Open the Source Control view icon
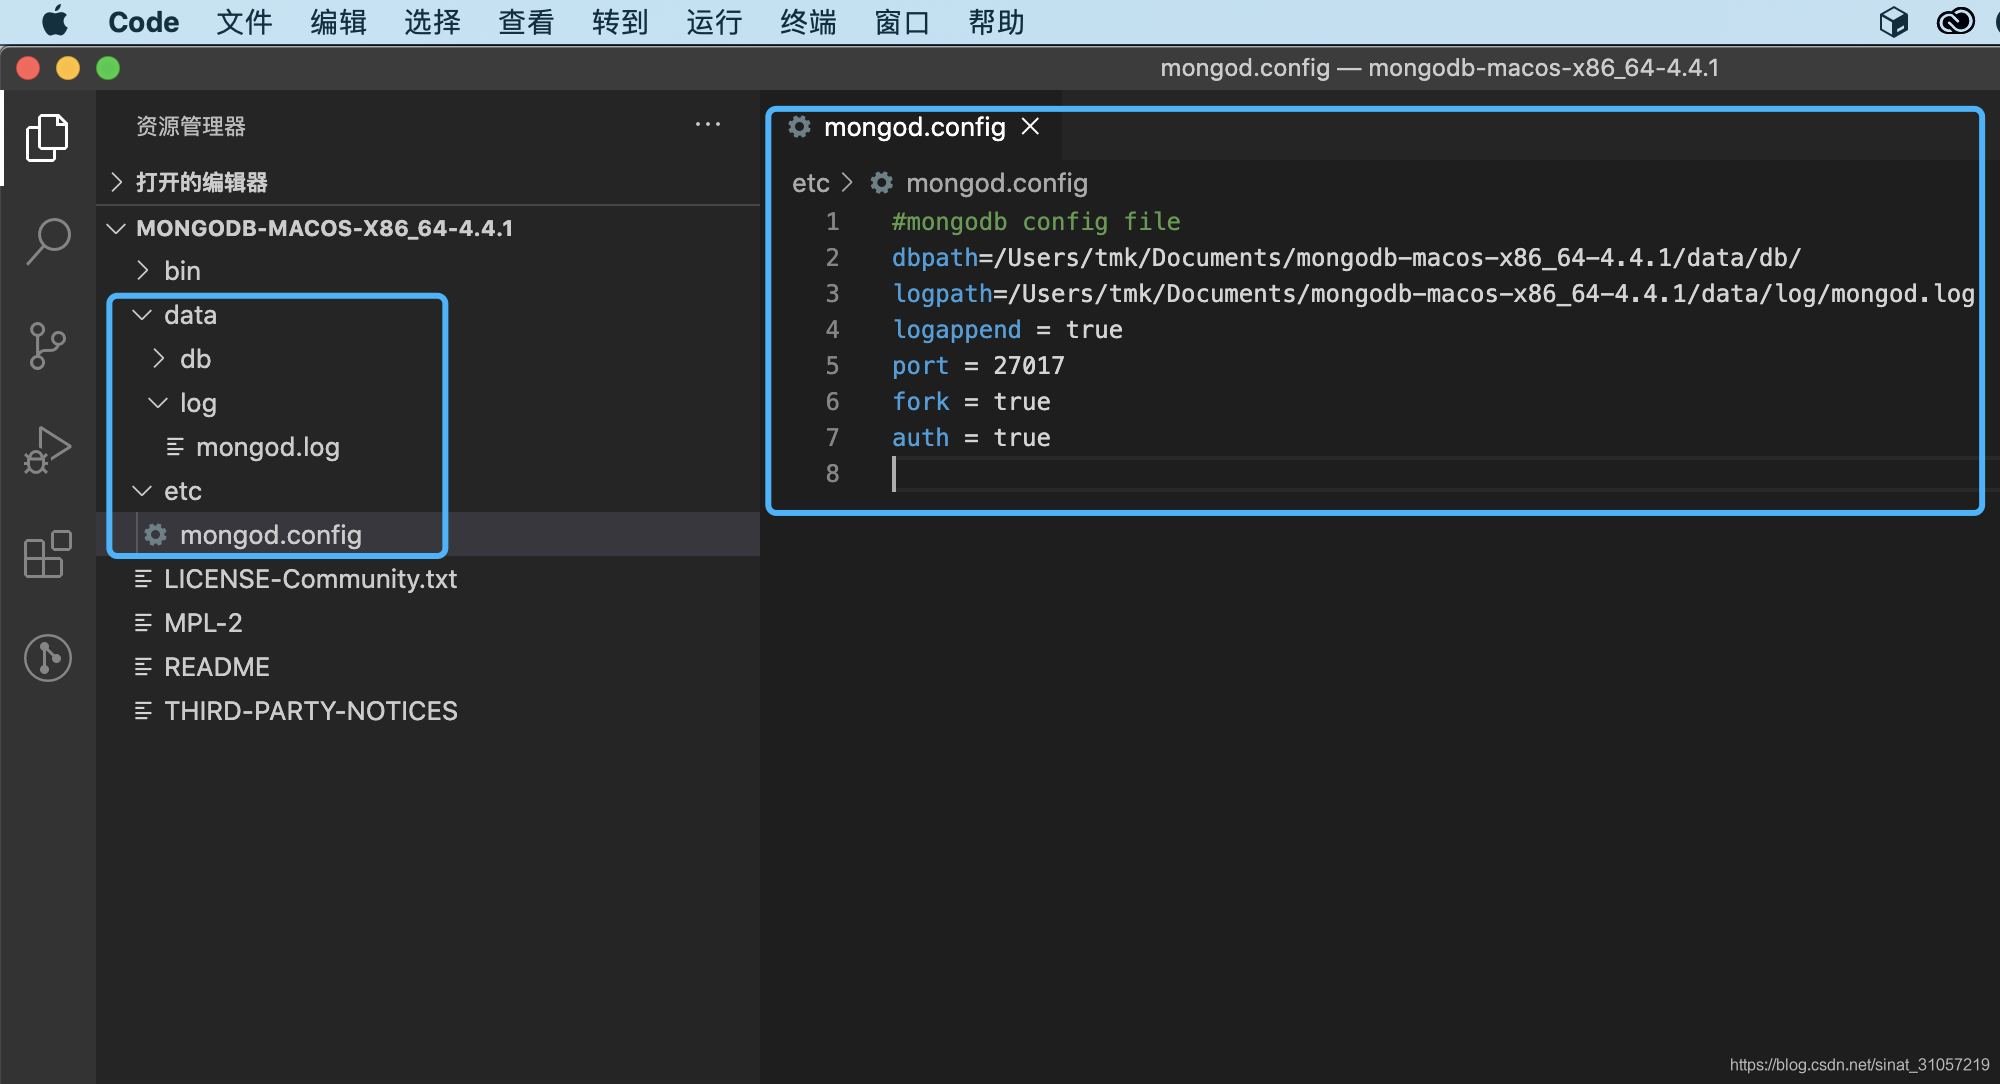Screen dimensions: 2000x1084 [47, 346]
